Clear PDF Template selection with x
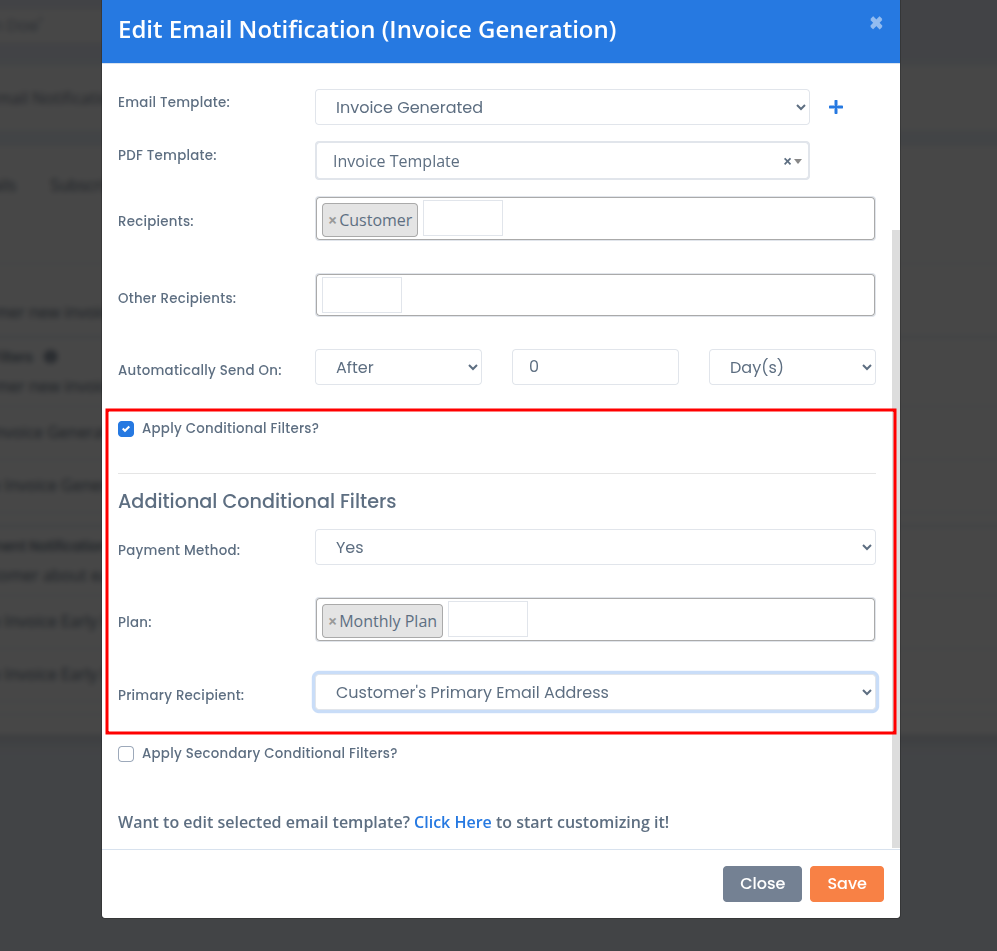Viewport: 997px width, 951px height. click(787, 161)
